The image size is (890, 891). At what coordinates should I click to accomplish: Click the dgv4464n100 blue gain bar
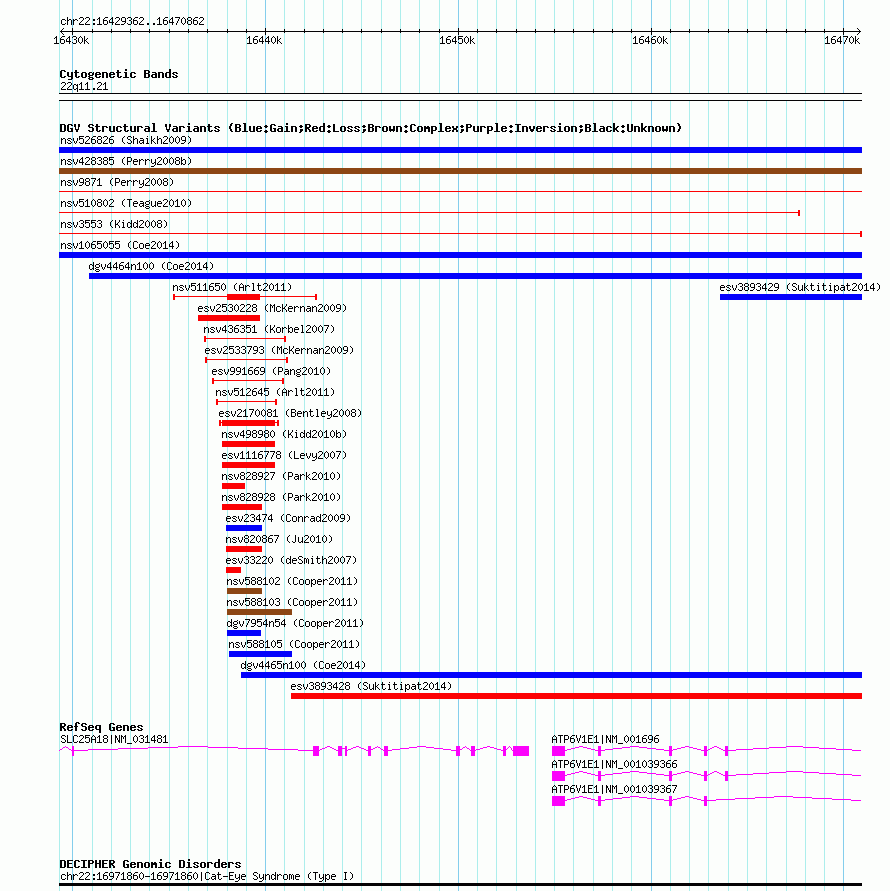pyautogui.click(x=476, y=276)
